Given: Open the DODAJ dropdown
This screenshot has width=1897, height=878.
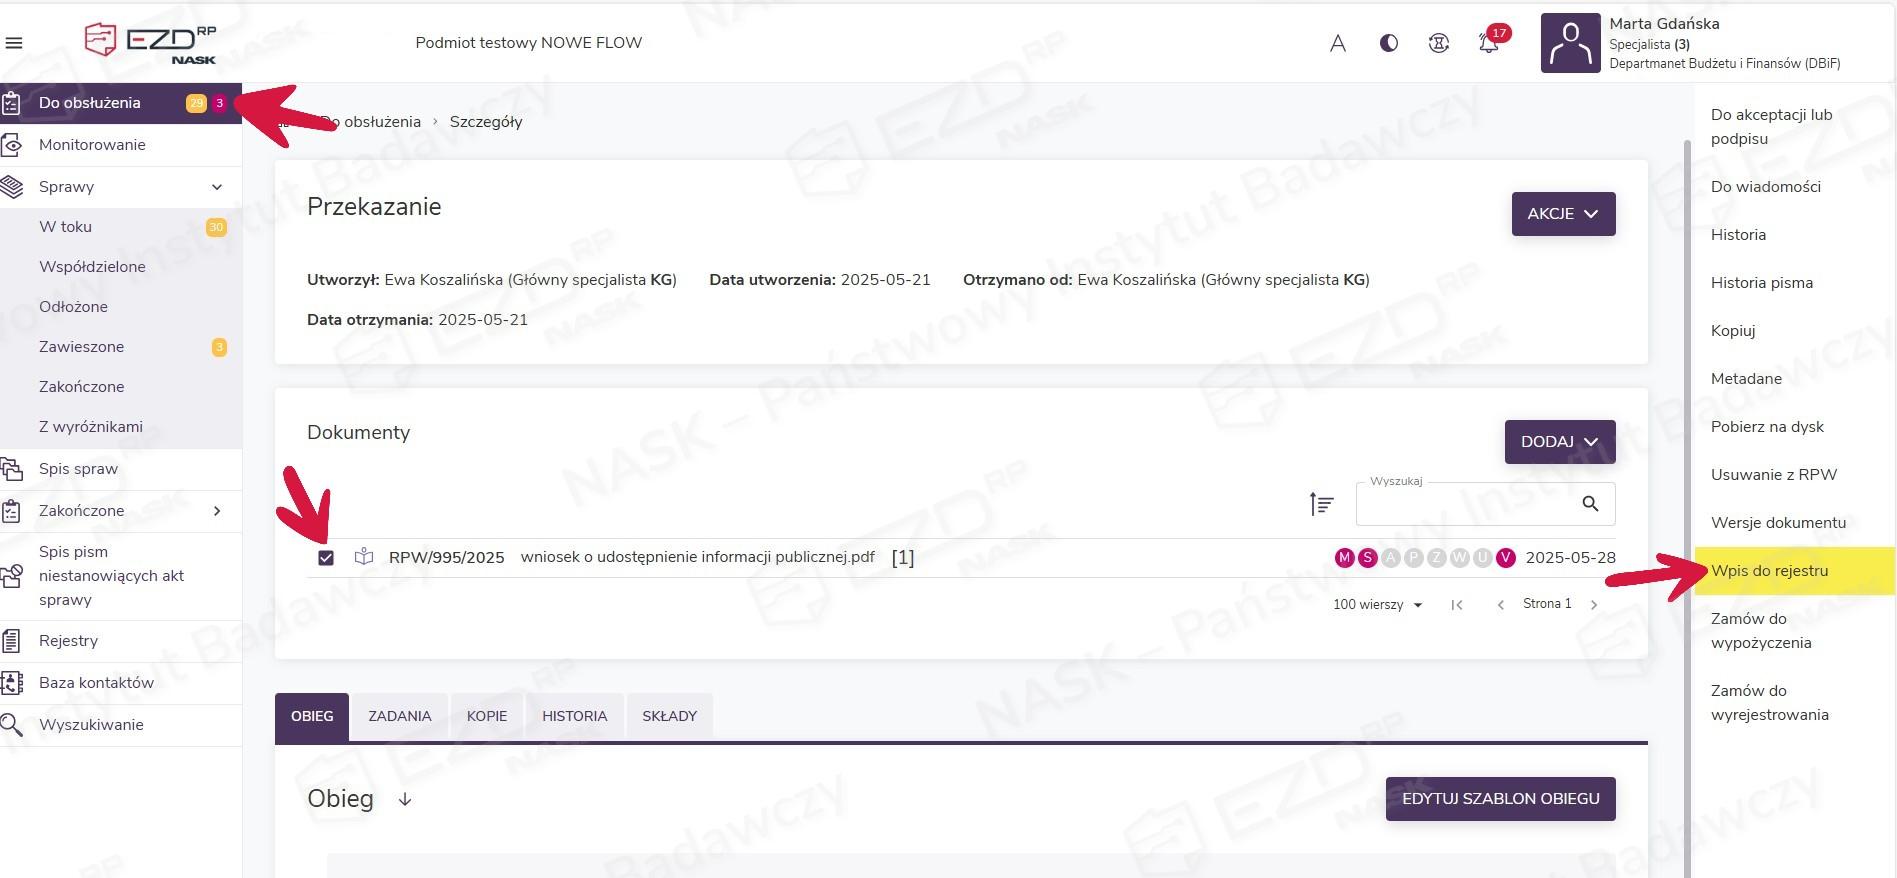Looking at the screenshot, I should [1559, 442].
